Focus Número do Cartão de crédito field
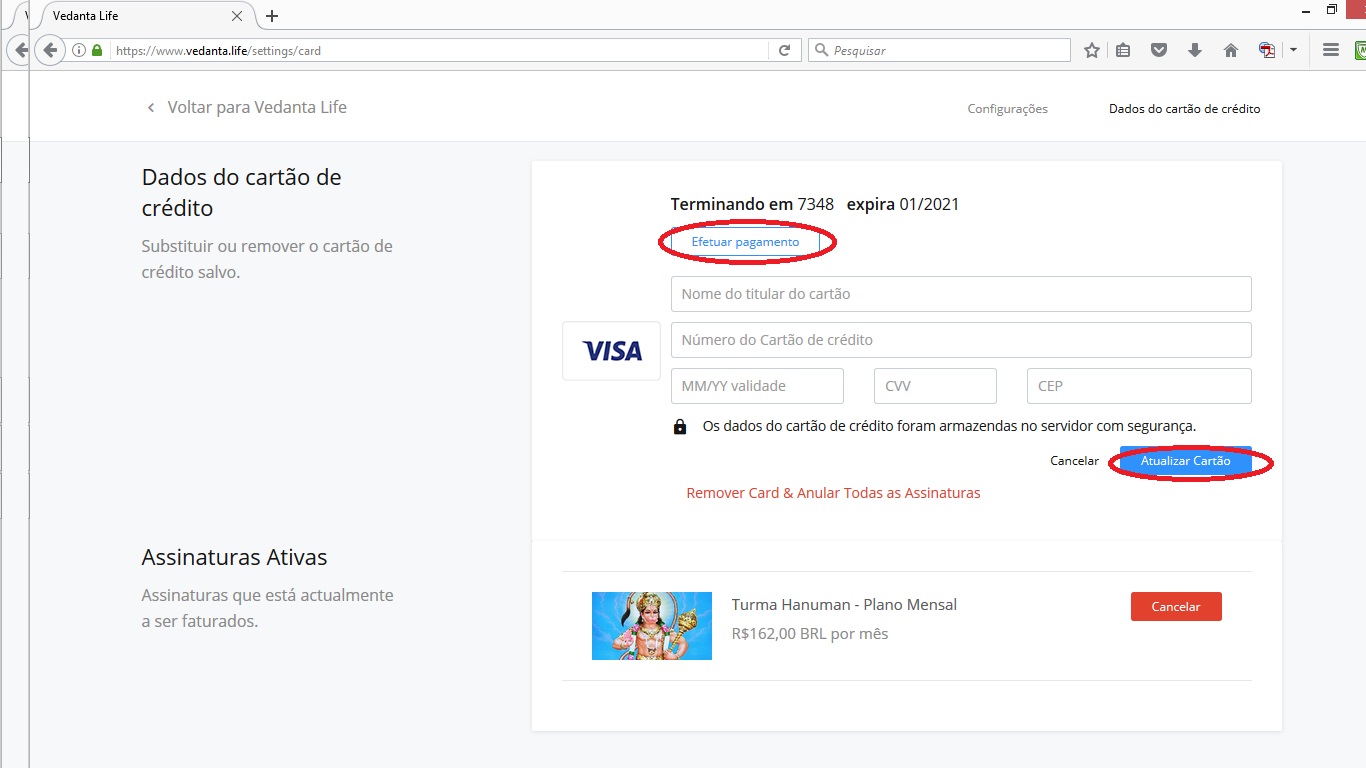Viewport: 1366px width, 768px height. [x=961, y=340]
